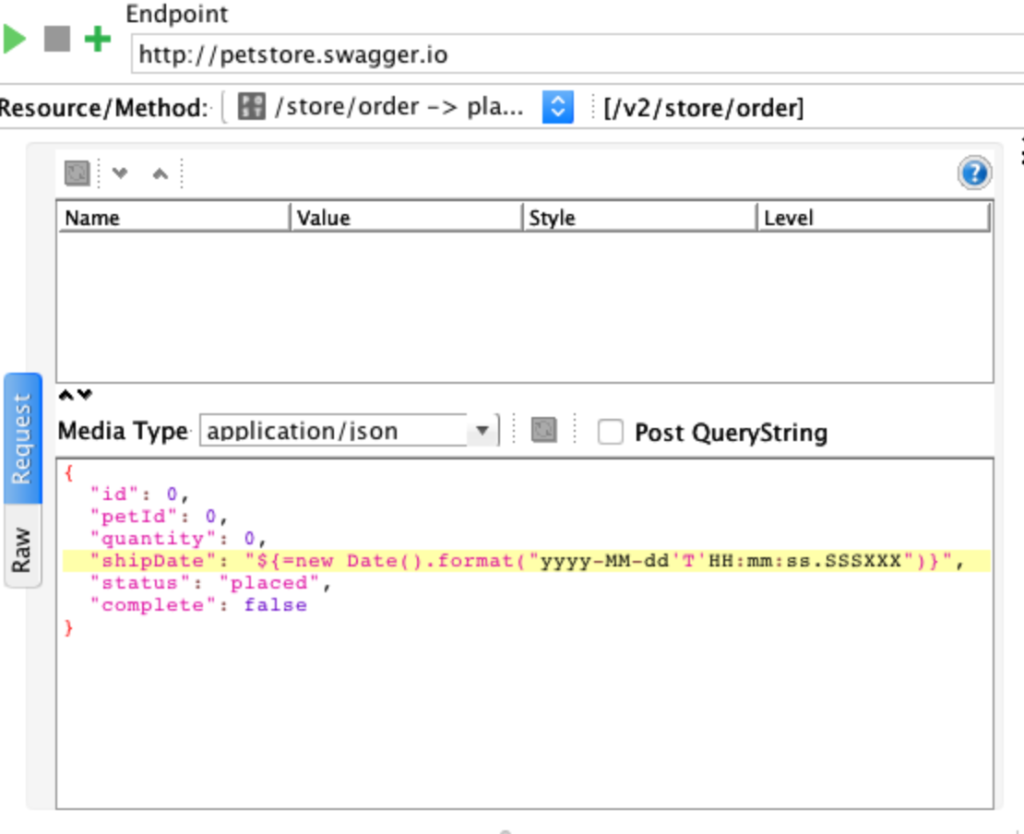The image size is (1024, 834).
Task: Click the expand editor icon beside Media Type
Action: [x=541, y=430]
